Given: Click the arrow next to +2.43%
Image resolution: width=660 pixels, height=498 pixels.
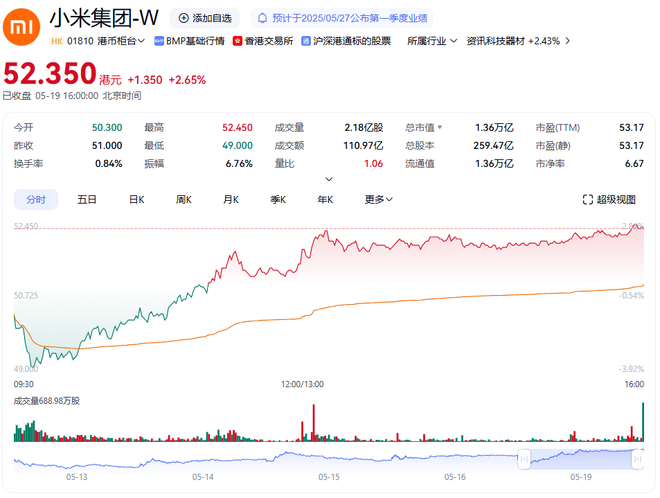Looking at the screenshot, I should click(568, 41).
